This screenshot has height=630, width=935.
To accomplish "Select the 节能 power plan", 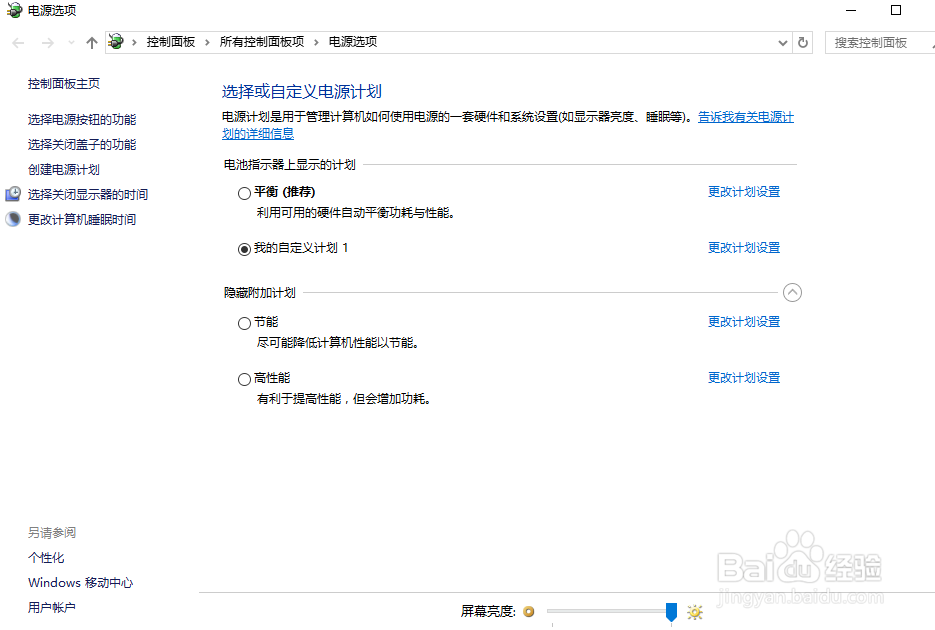I will point(243,322).
